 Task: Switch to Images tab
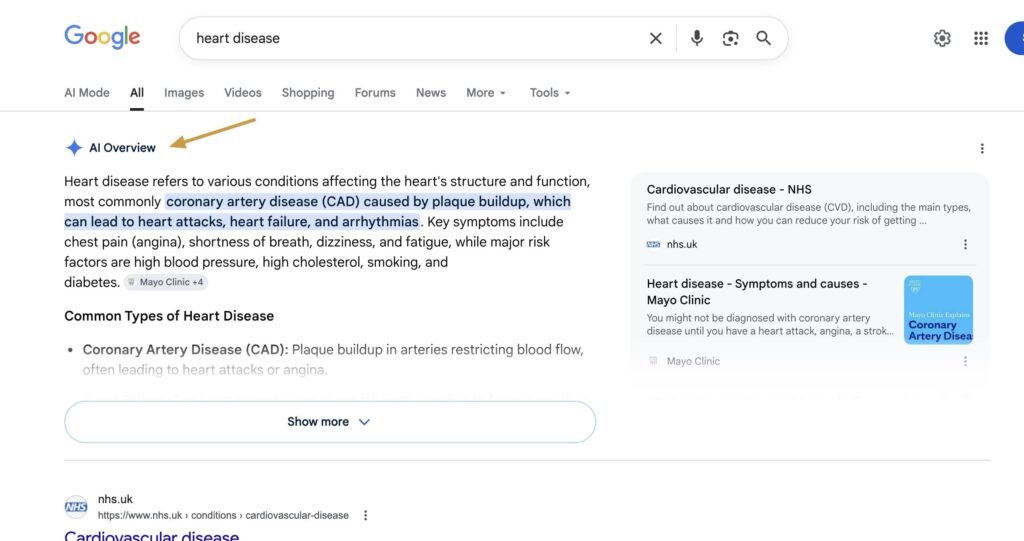click(184, 93)
